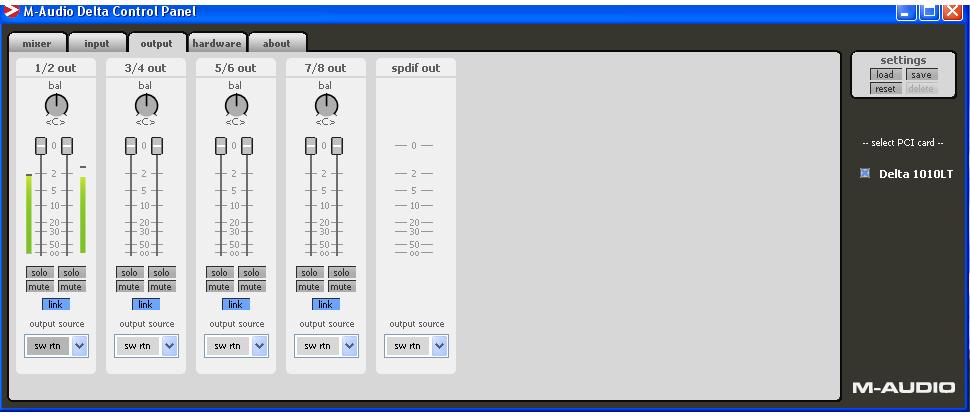This screenshot has height=417, width=970.
Task: Open the 3/4 out output source dropdown
Action: tap(147, 346)
